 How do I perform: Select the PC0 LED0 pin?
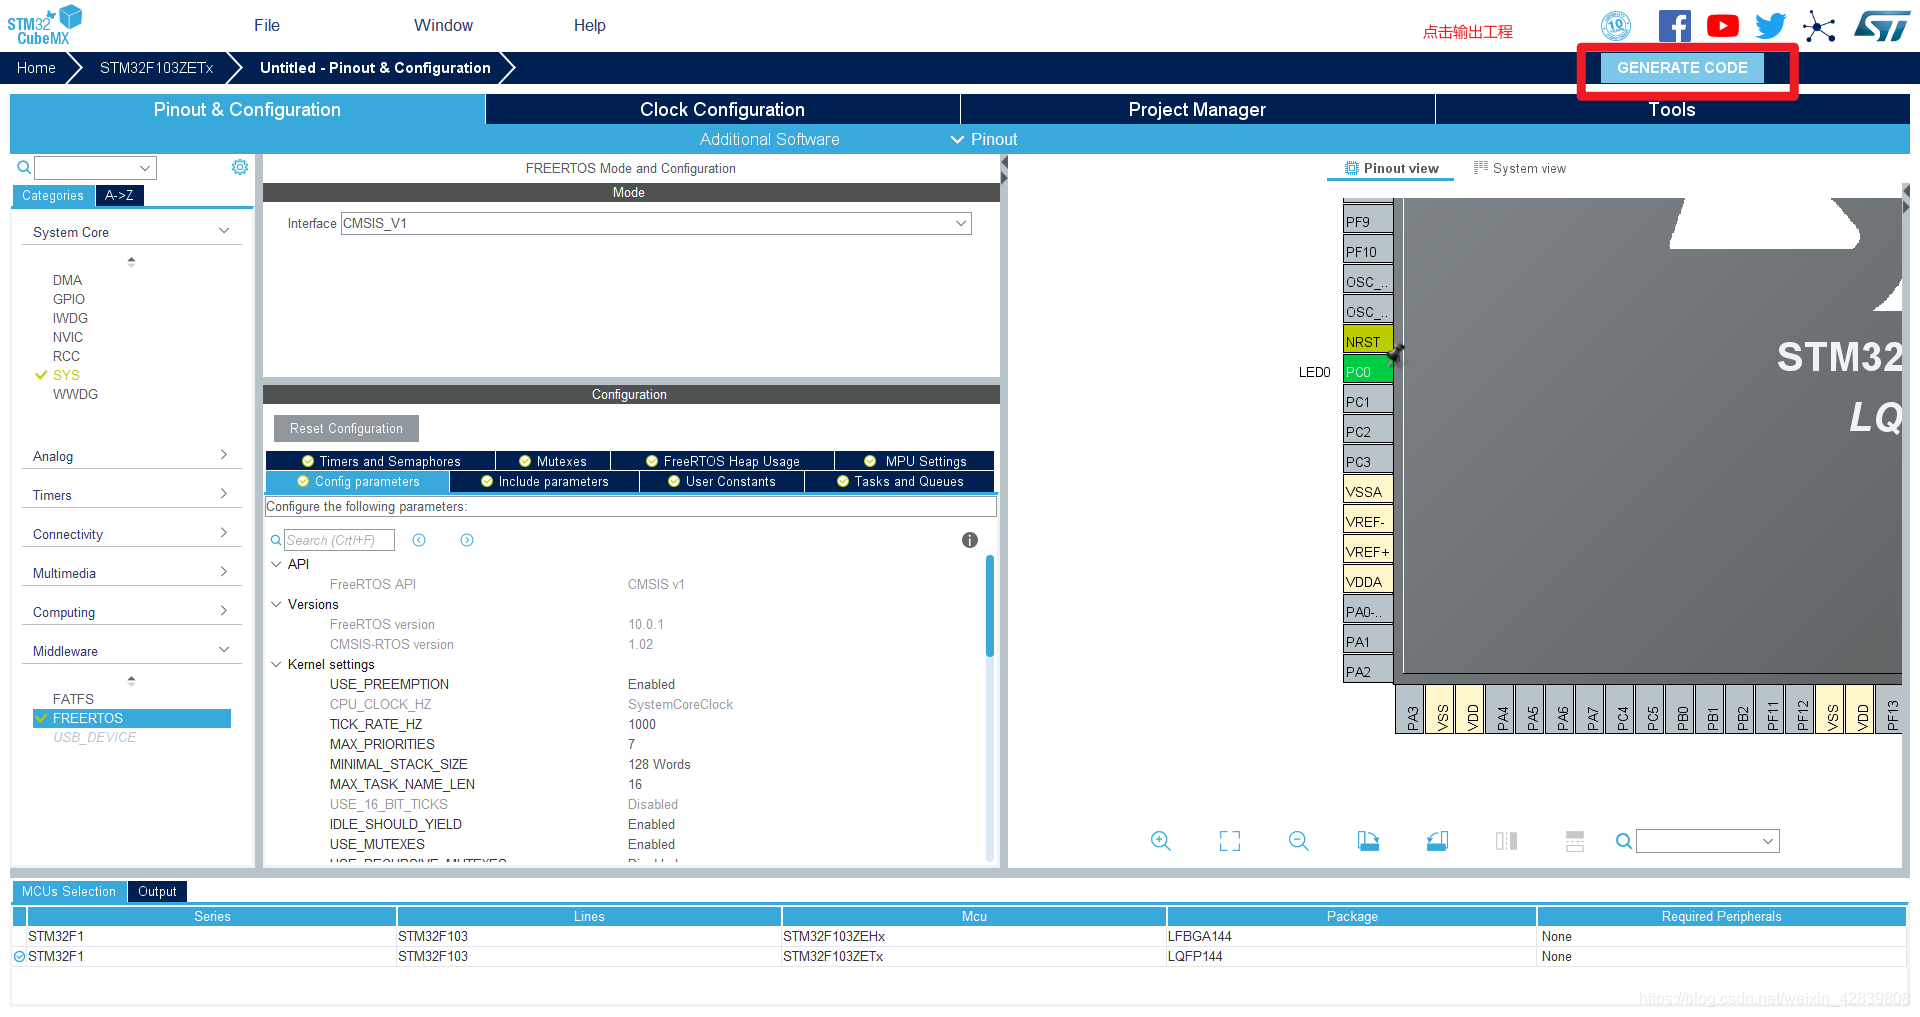(x=1368, y=371)
